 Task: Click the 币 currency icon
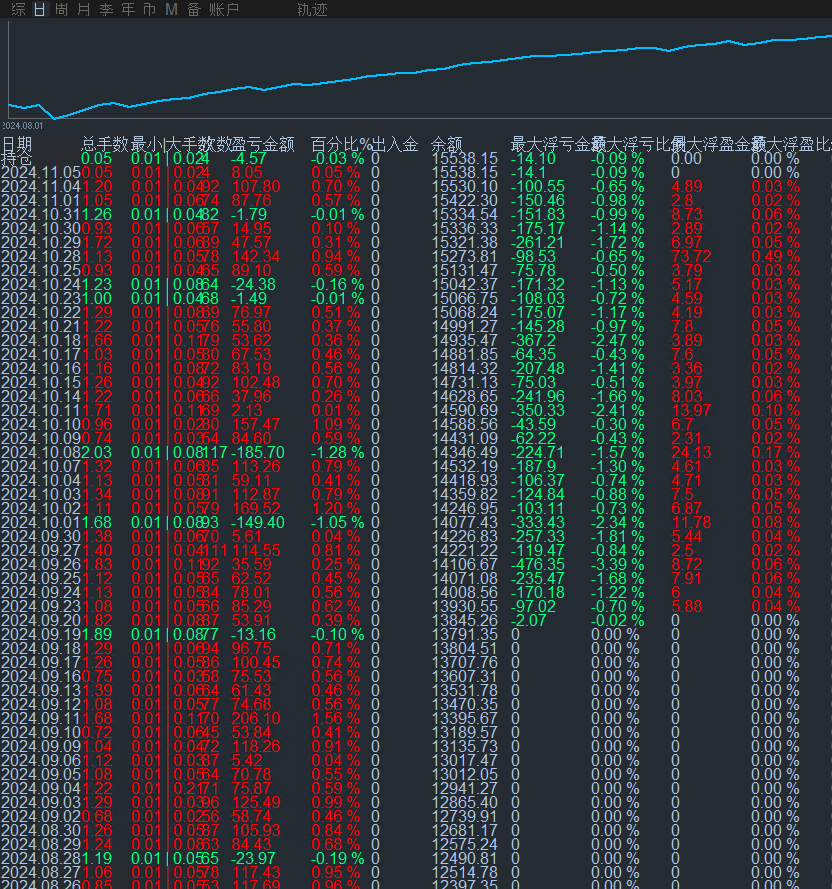tap(149, 9)
